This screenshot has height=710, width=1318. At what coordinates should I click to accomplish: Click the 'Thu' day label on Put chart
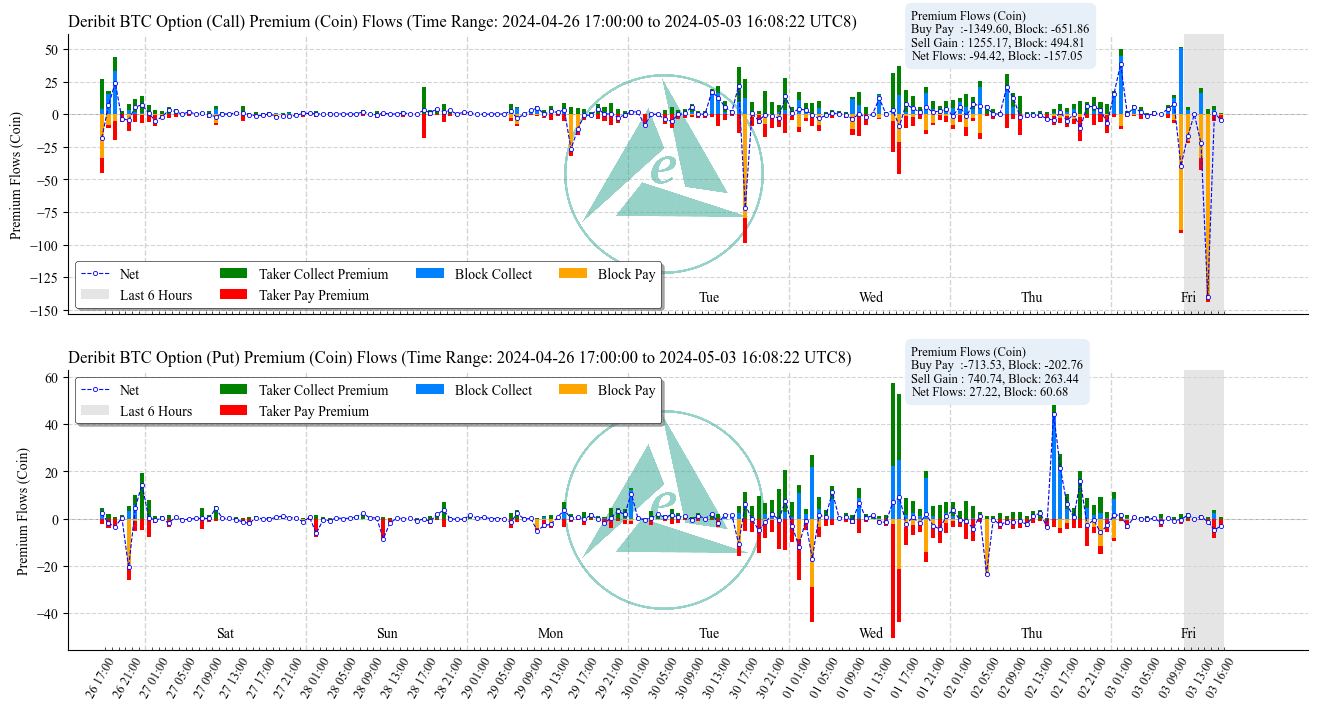(1031, 633)
